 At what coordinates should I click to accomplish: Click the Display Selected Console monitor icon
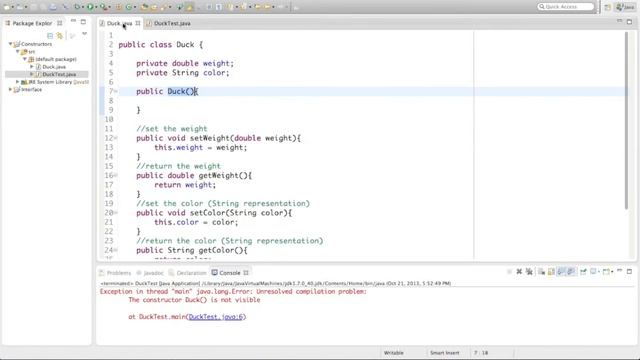[x=593, y=272]
